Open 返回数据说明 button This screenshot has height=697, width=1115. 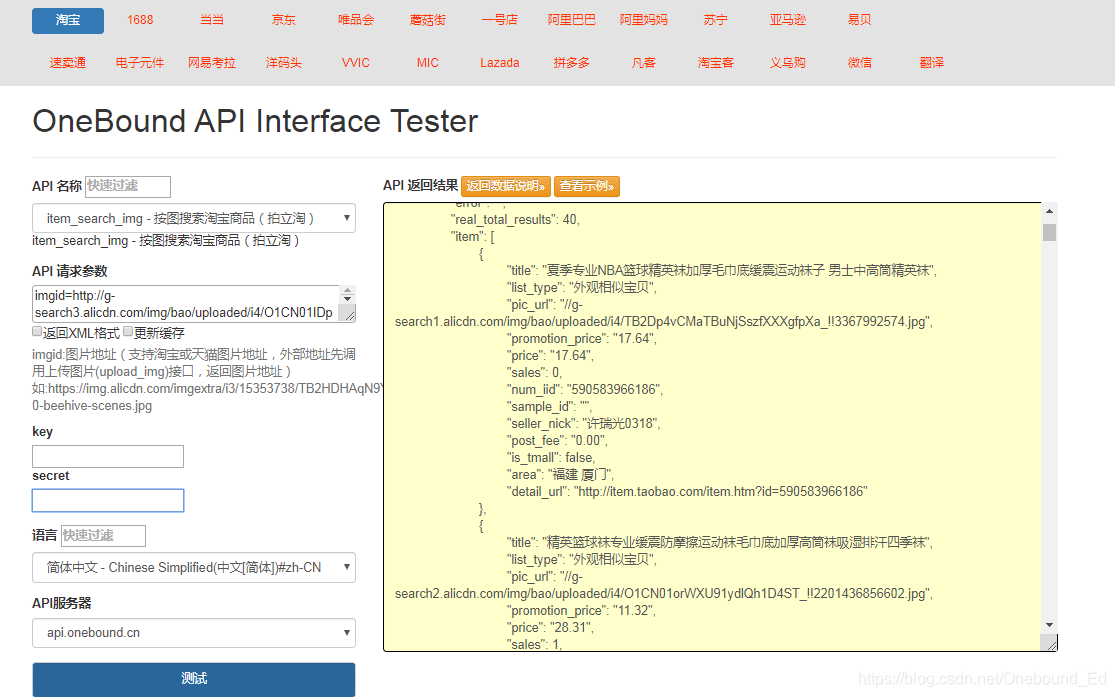pyautogui.click(x=506, y=186)
